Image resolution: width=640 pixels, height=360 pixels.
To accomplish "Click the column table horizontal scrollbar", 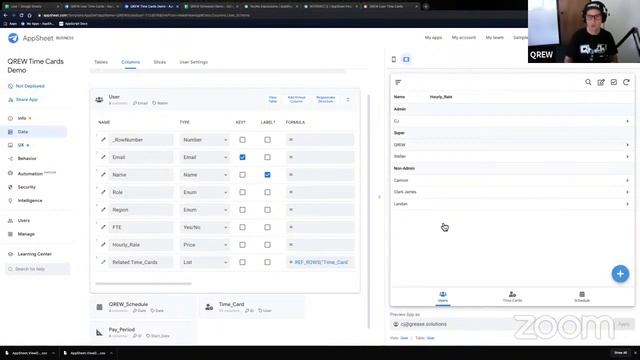I will click(x=143, y=283).
